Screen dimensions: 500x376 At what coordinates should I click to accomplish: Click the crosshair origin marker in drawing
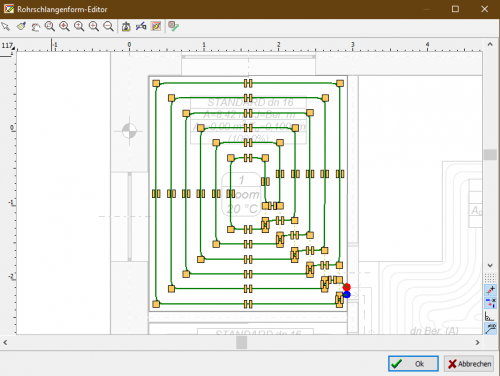[129, 131]
